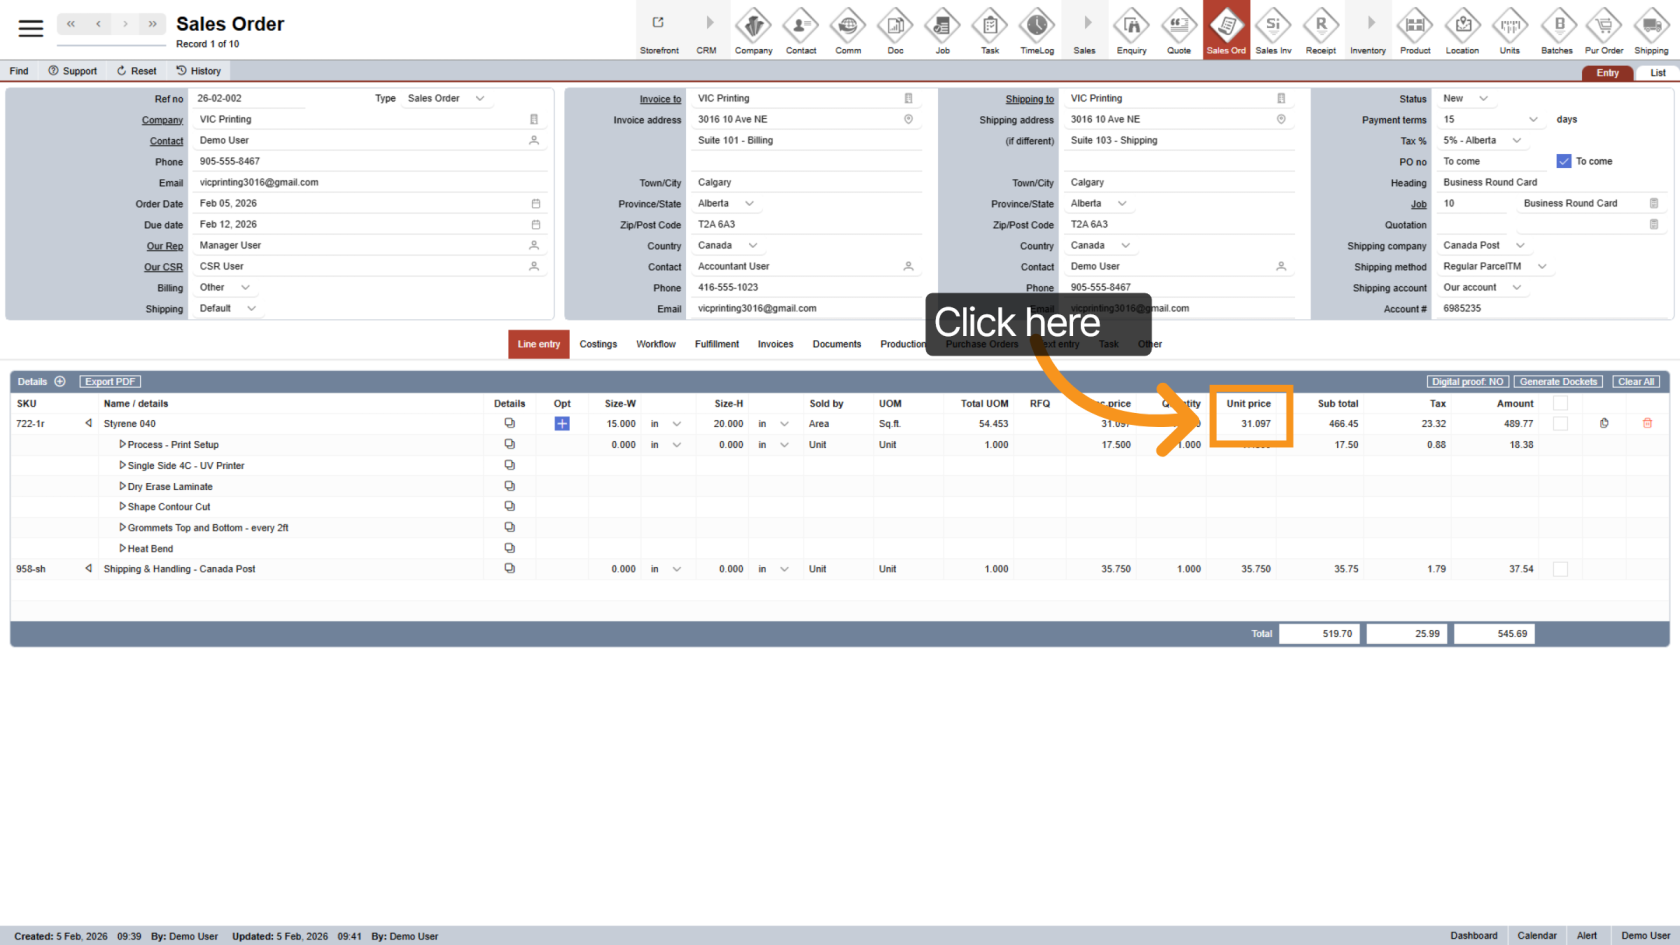Viewport: 1680px width, 945px height.
Task: Switch to the Costings tab
Action: (x=598, y=344)
